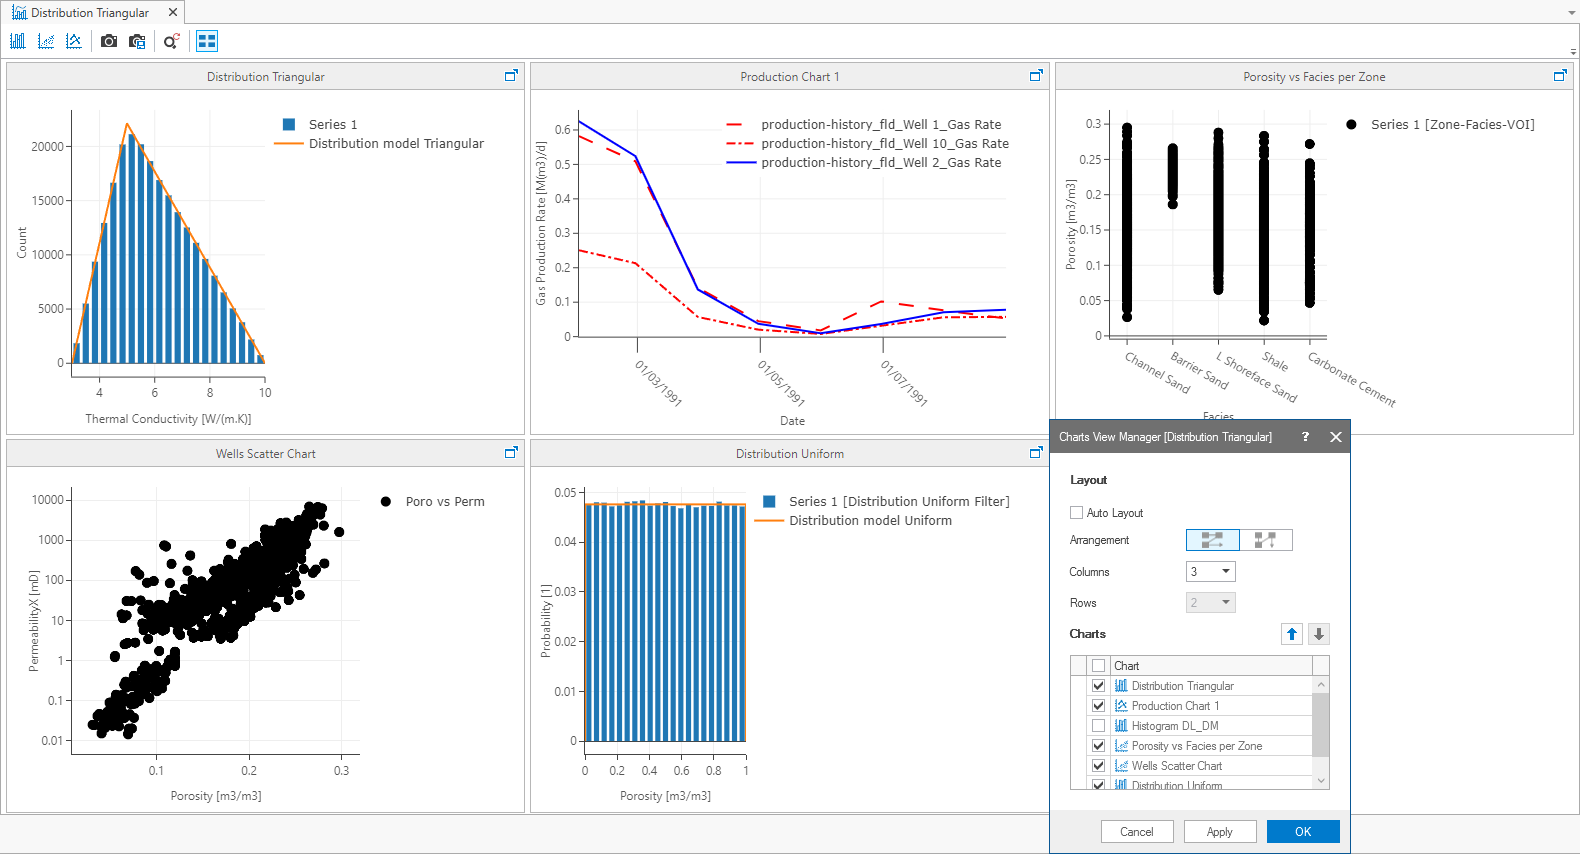Uncheck the Production Chart 1 checkbox
Viewport: 1580px width, 854px height.
[x=1099, y=706]
